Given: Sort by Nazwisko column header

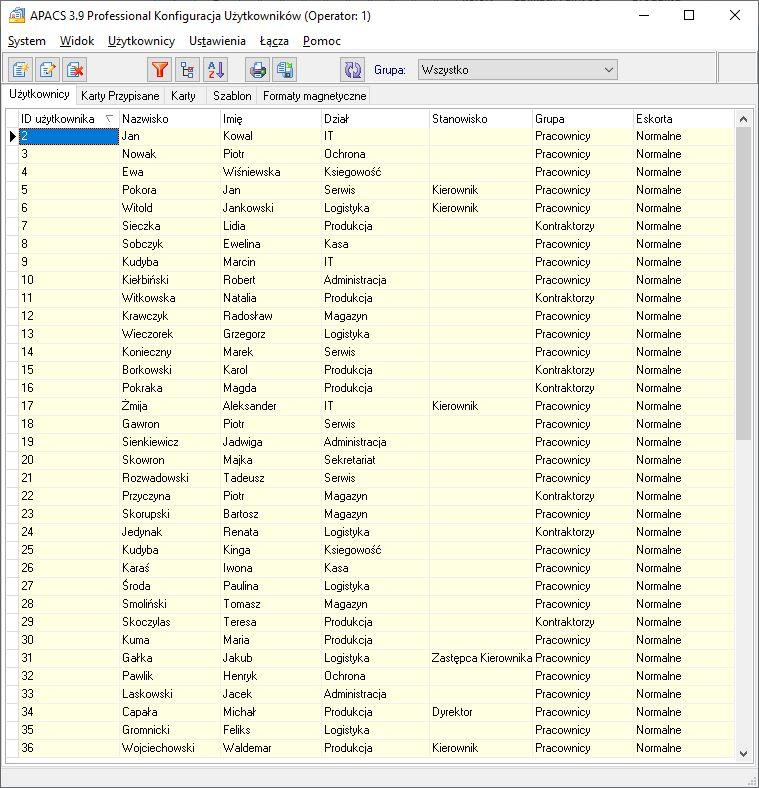Looking at the screenshot, I should (x=170, y=119).
